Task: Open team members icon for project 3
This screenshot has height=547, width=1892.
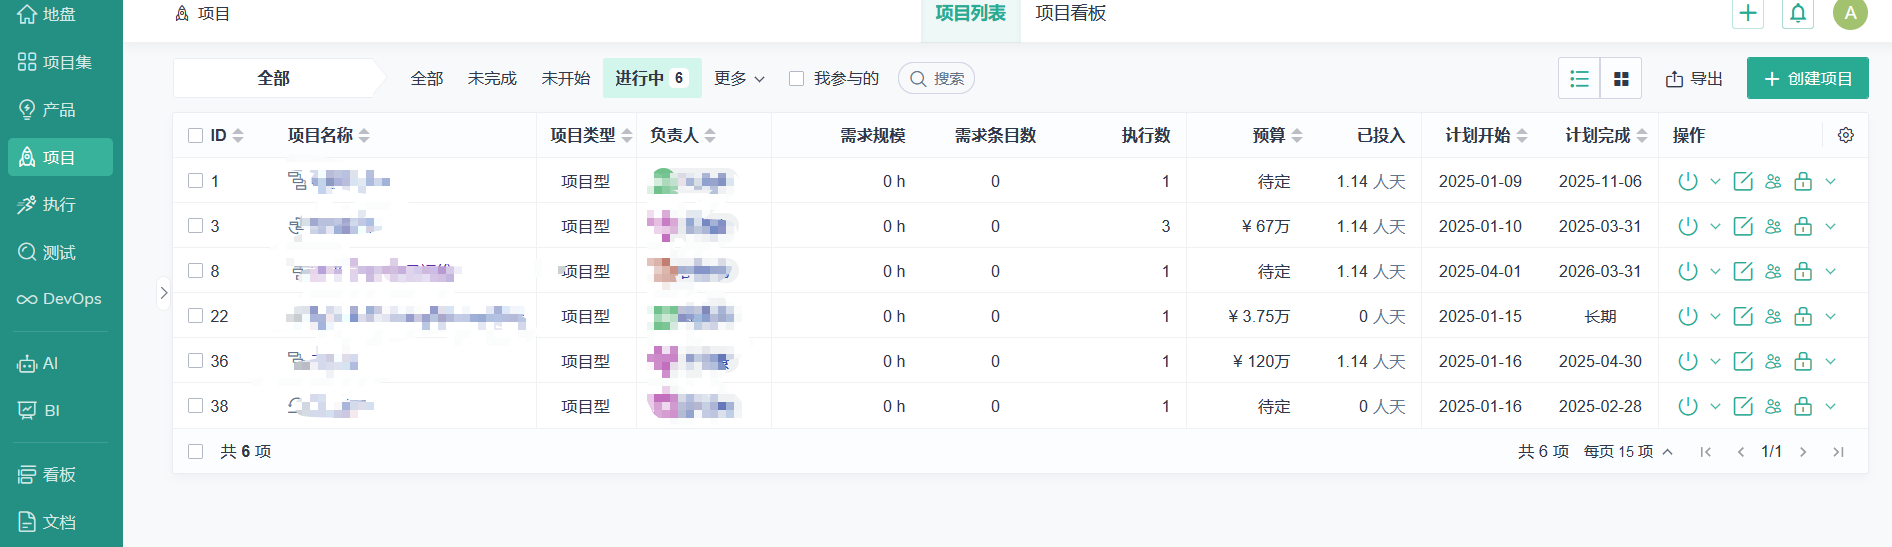Action: (1773, 226)
